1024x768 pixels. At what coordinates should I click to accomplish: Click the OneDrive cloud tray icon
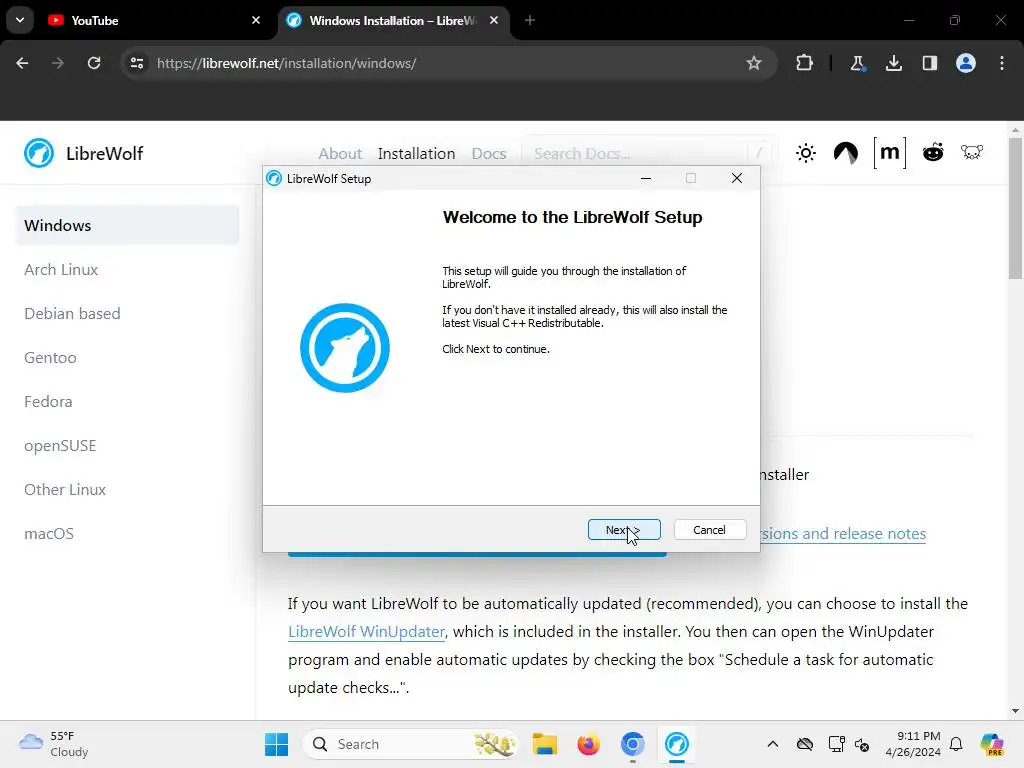coord(805,744)
